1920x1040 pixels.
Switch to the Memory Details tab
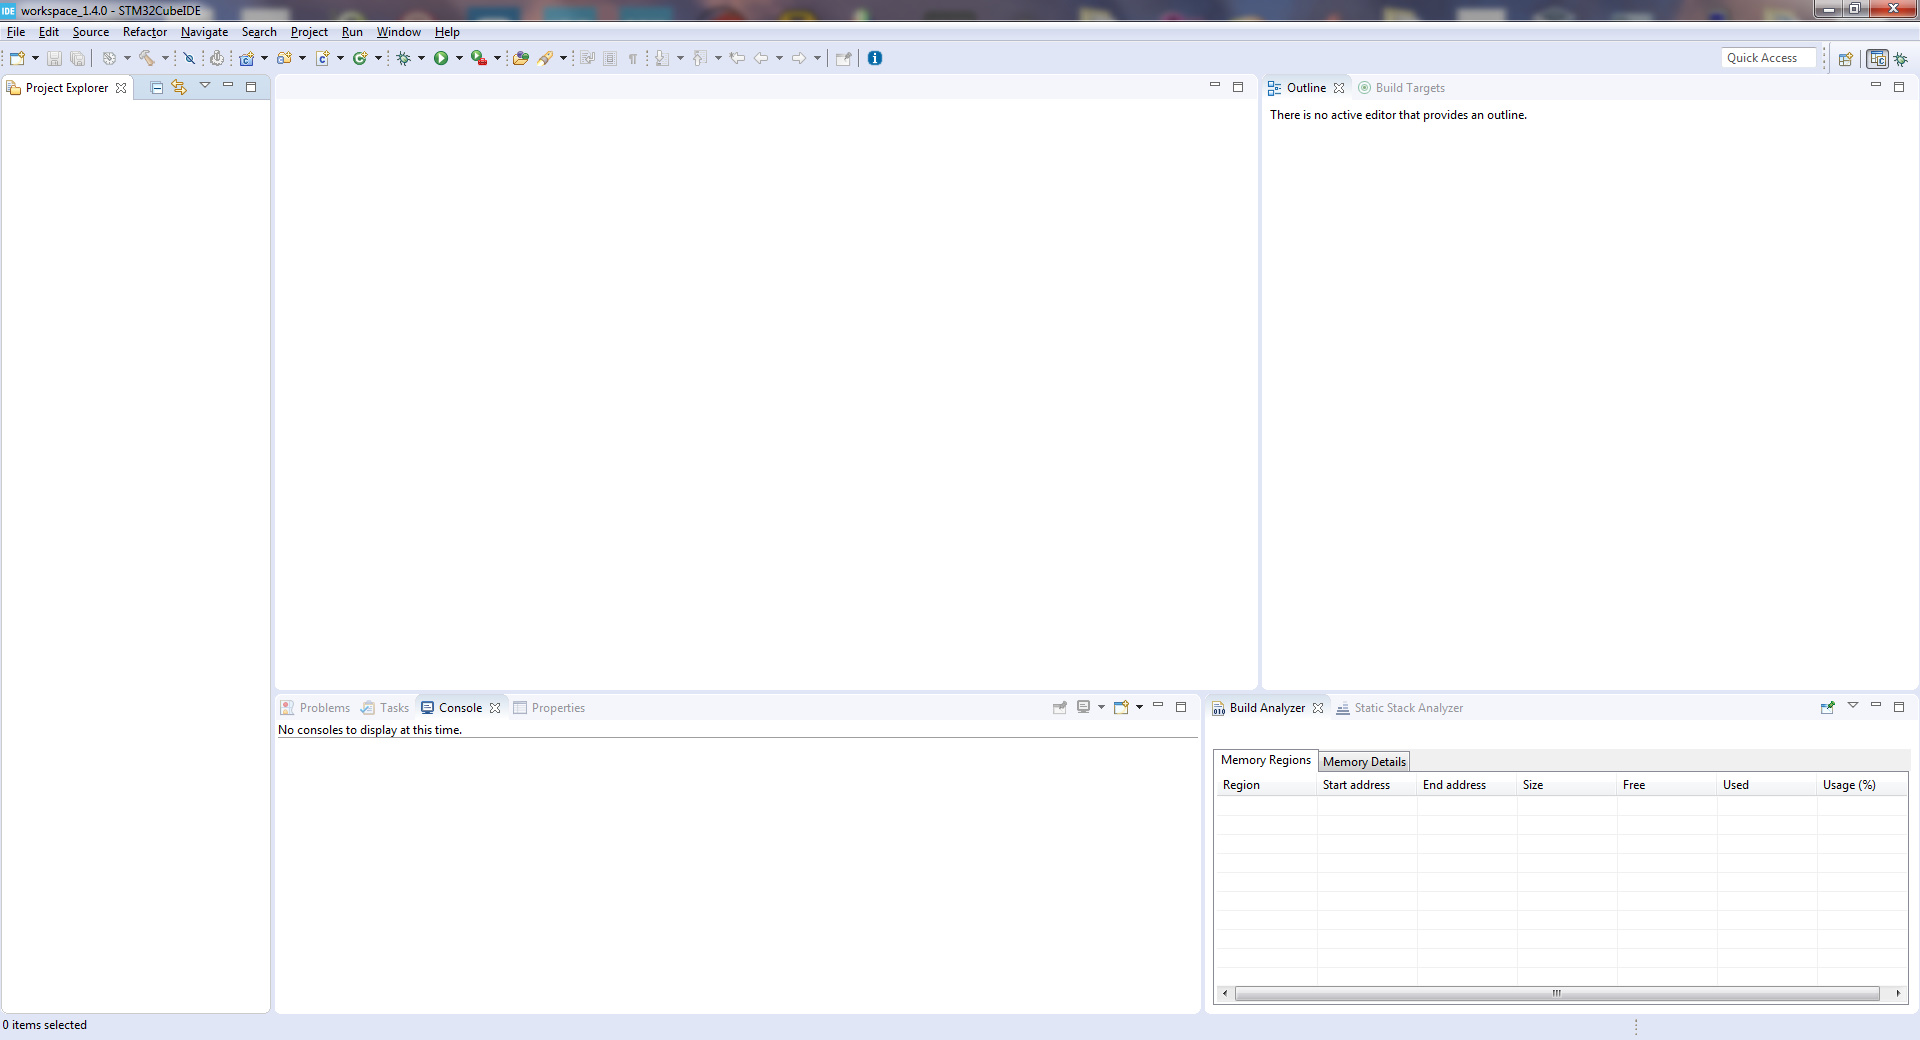[x=1364, y=761]
